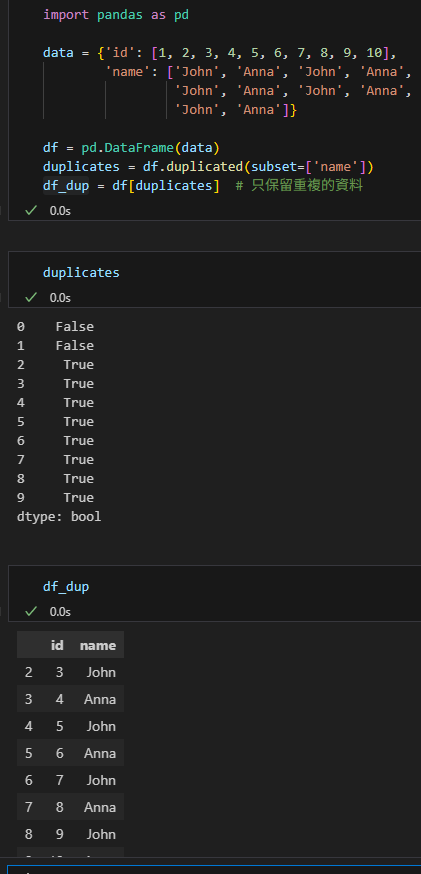This screenshot has height=874, width=421.
Task: Click the 0.0s time under the df_dup cell
Action: (60, 612)
